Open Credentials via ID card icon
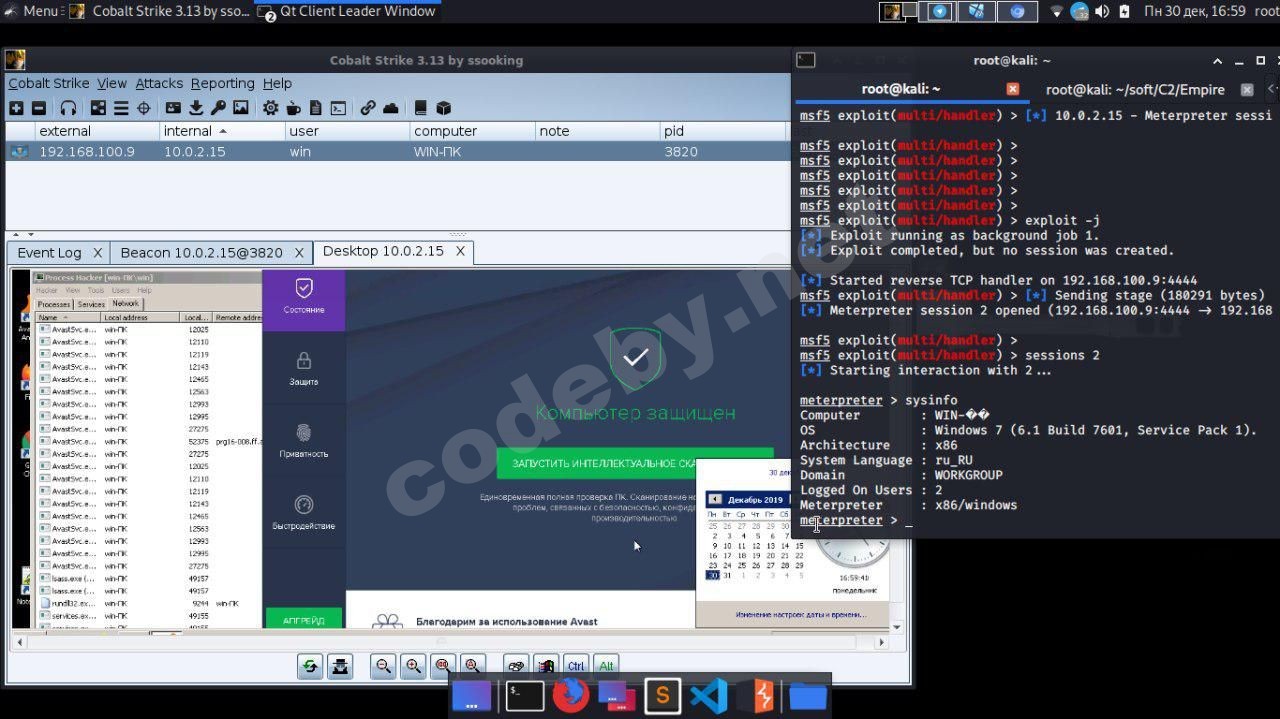The width and height of the screenshot is (1280, 719). click(173, 108)
